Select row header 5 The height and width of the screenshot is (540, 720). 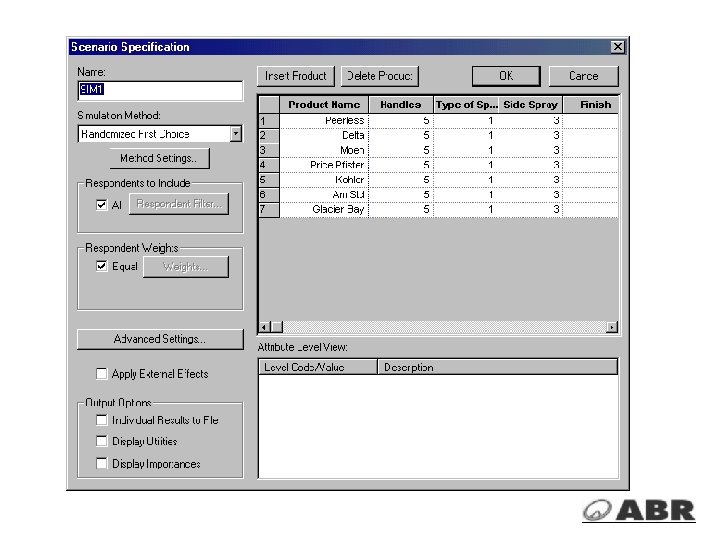pos(269,180)
